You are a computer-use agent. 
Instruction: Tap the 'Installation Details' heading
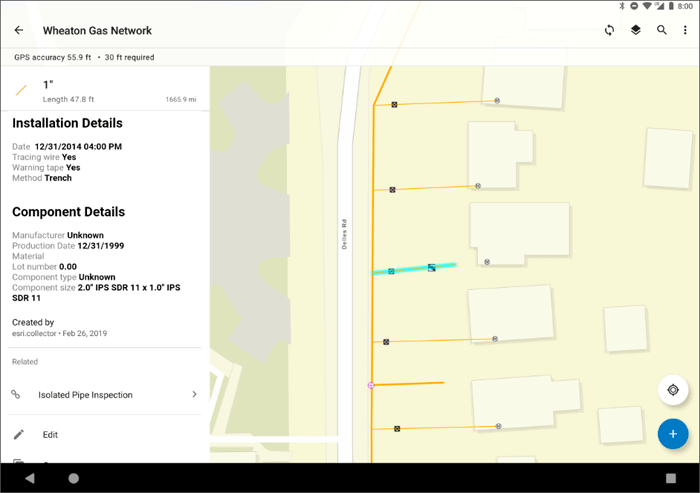pyautogui.click(x=67, y=123)
